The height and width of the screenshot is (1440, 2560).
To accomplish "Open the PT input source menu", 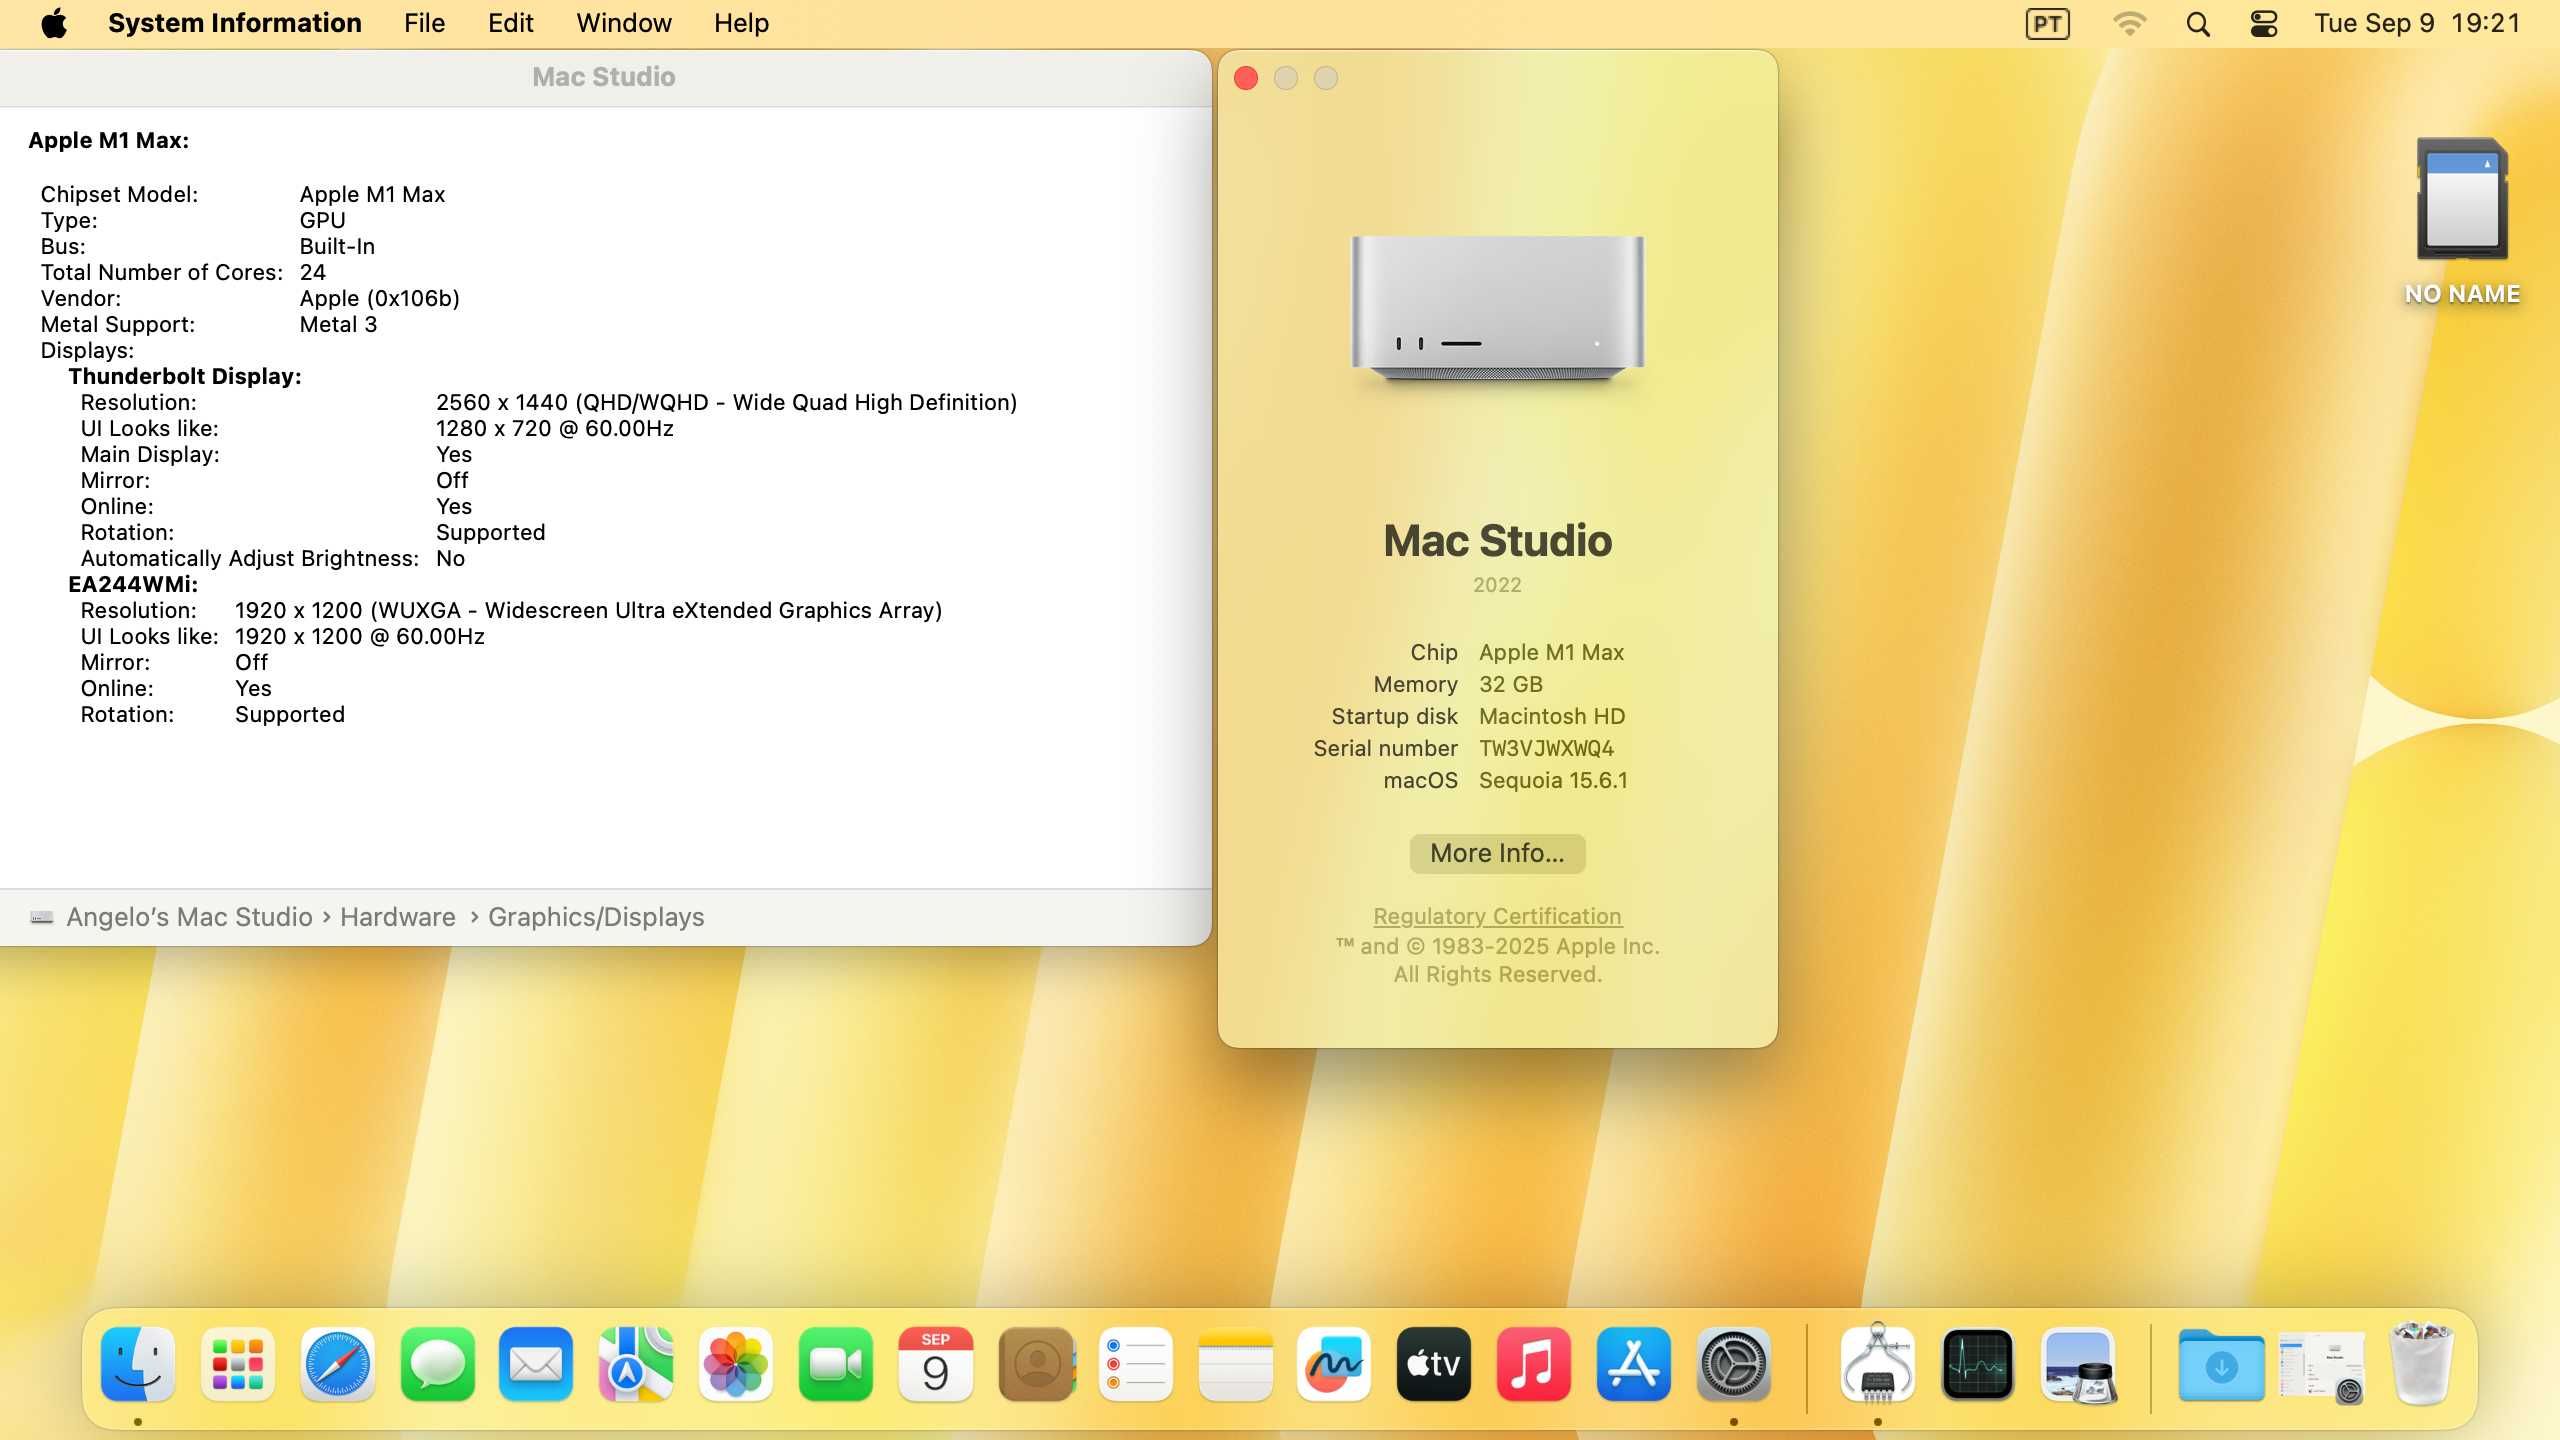I will [2047, 24].
